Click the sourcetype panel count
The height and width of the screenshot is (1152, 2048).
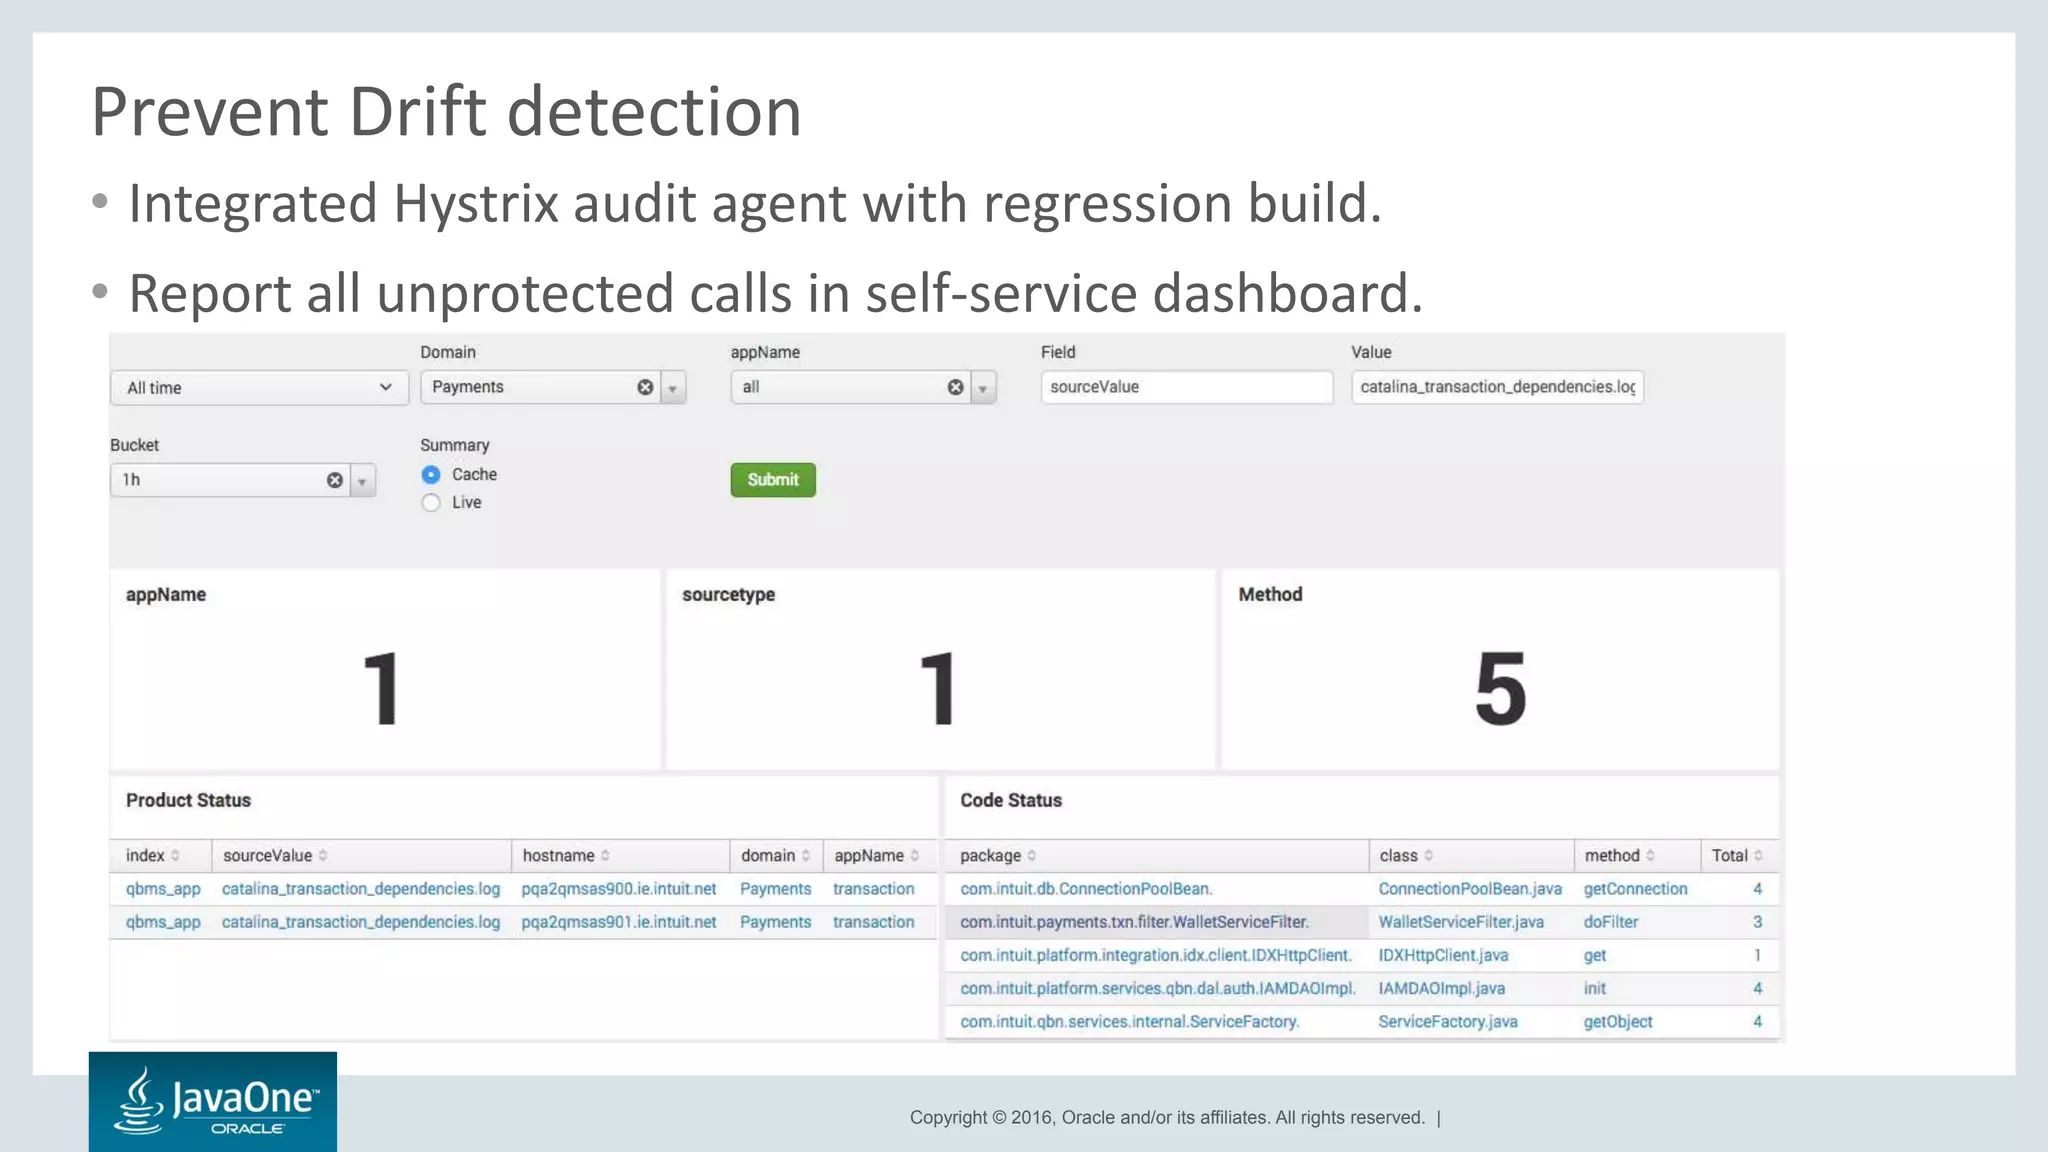coord(938,688)
